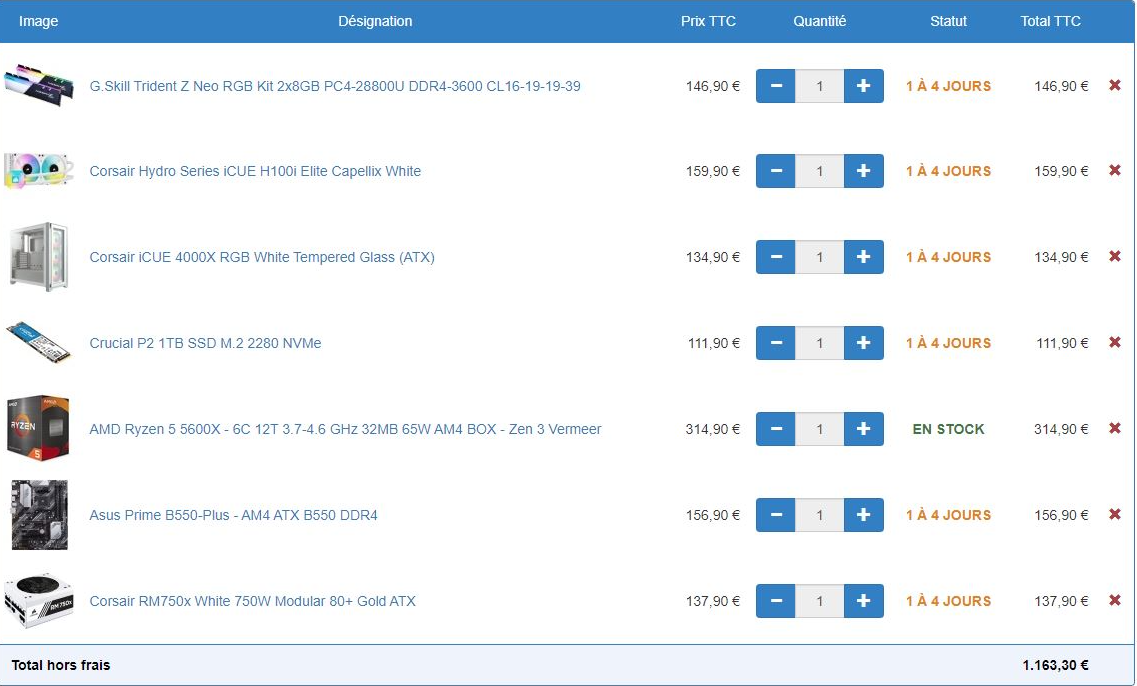Click the Ryzen 5 box thumbnail
The width and height of the screenshot is (1137, 686).
(x=38, y=428)
